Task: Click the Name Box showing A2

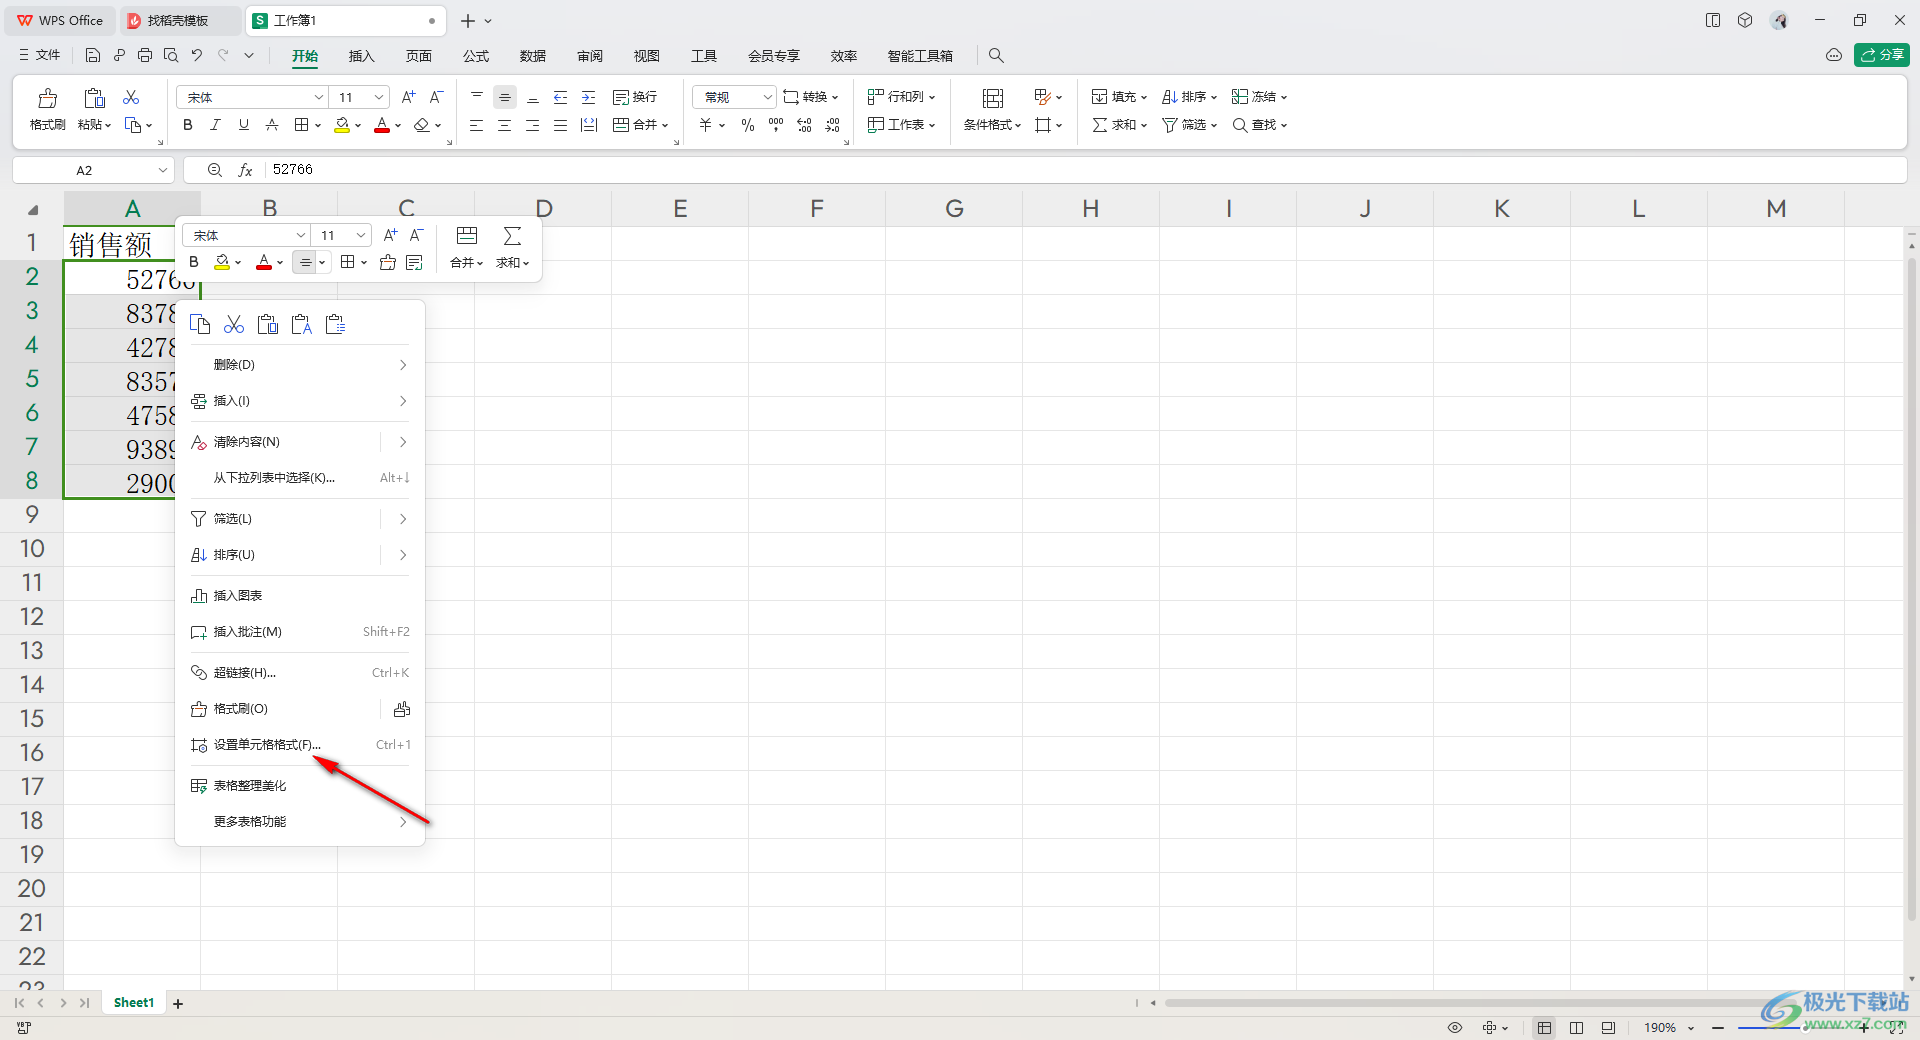Action: (x=93, y=170)
